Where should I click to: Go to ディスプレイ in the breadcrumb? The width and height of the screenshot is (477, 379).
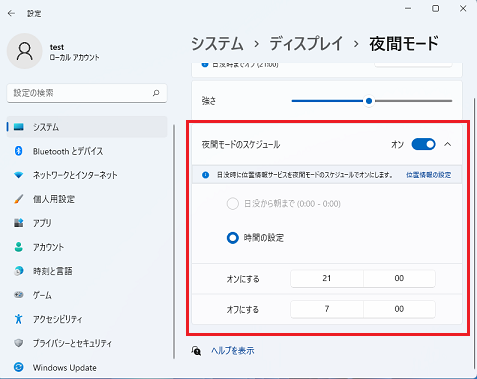tap(306, 44)
